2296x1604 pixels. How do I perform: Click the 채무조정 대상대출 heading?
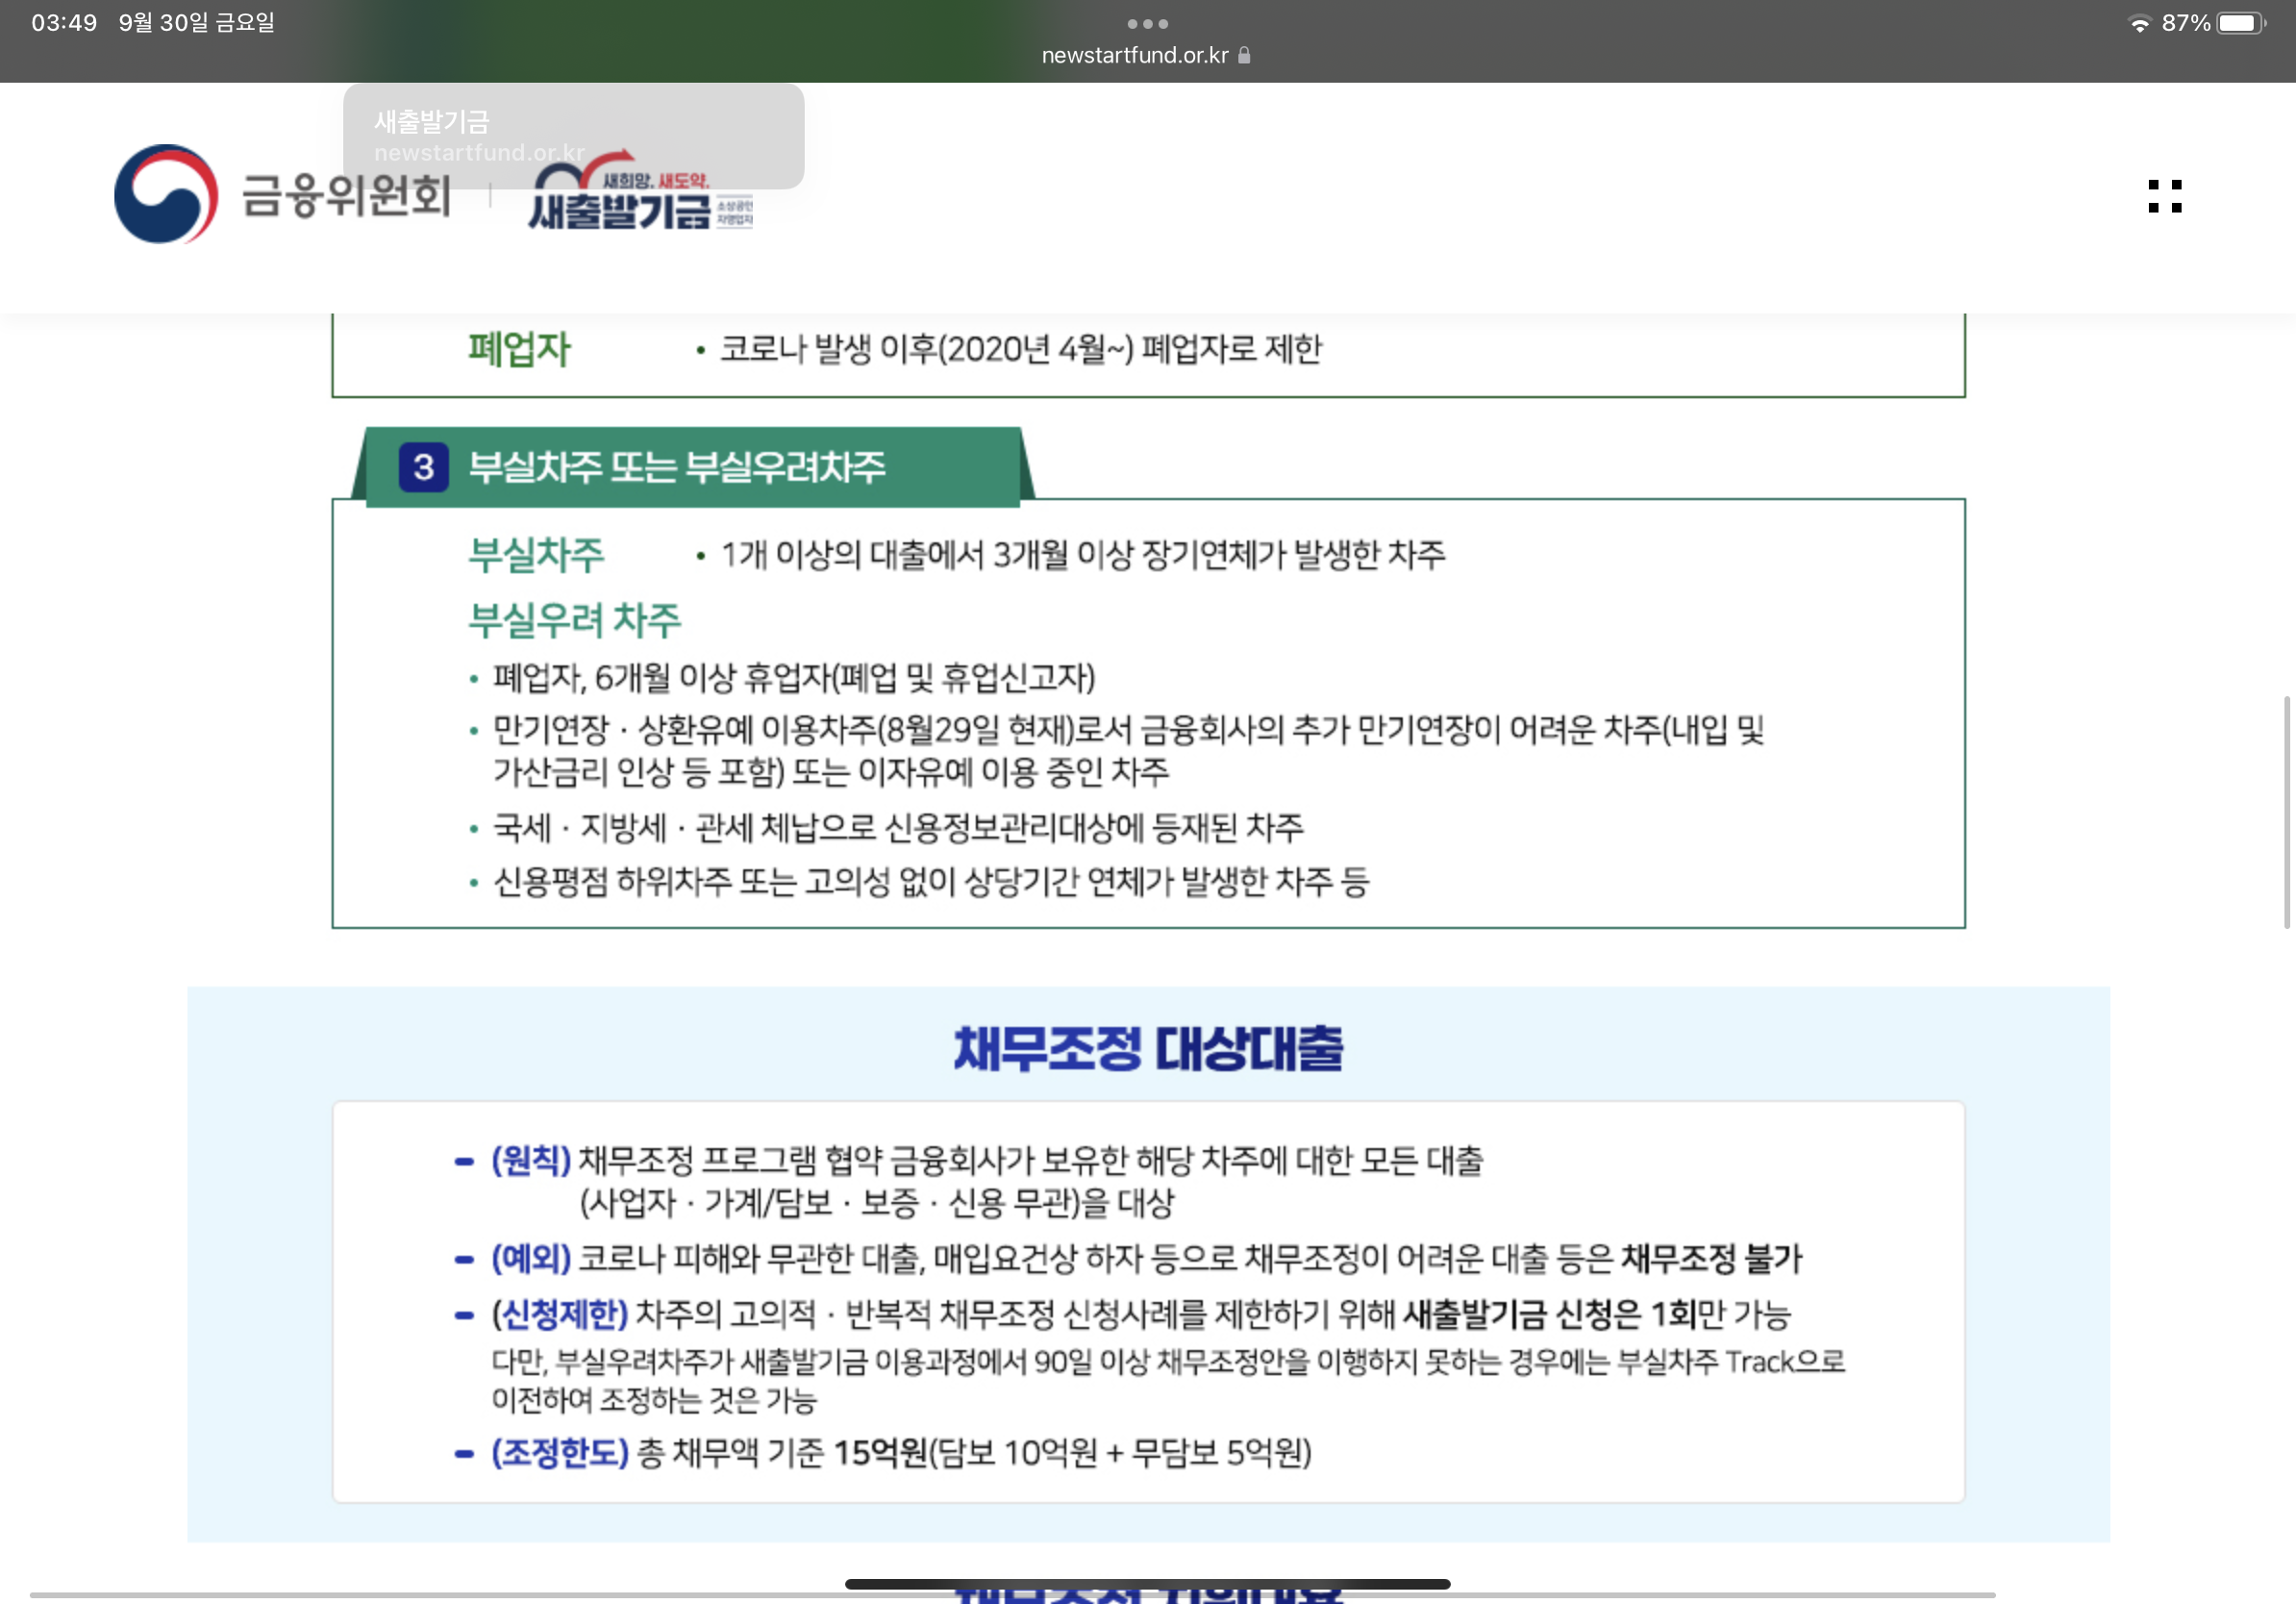pos(1147,1048)
